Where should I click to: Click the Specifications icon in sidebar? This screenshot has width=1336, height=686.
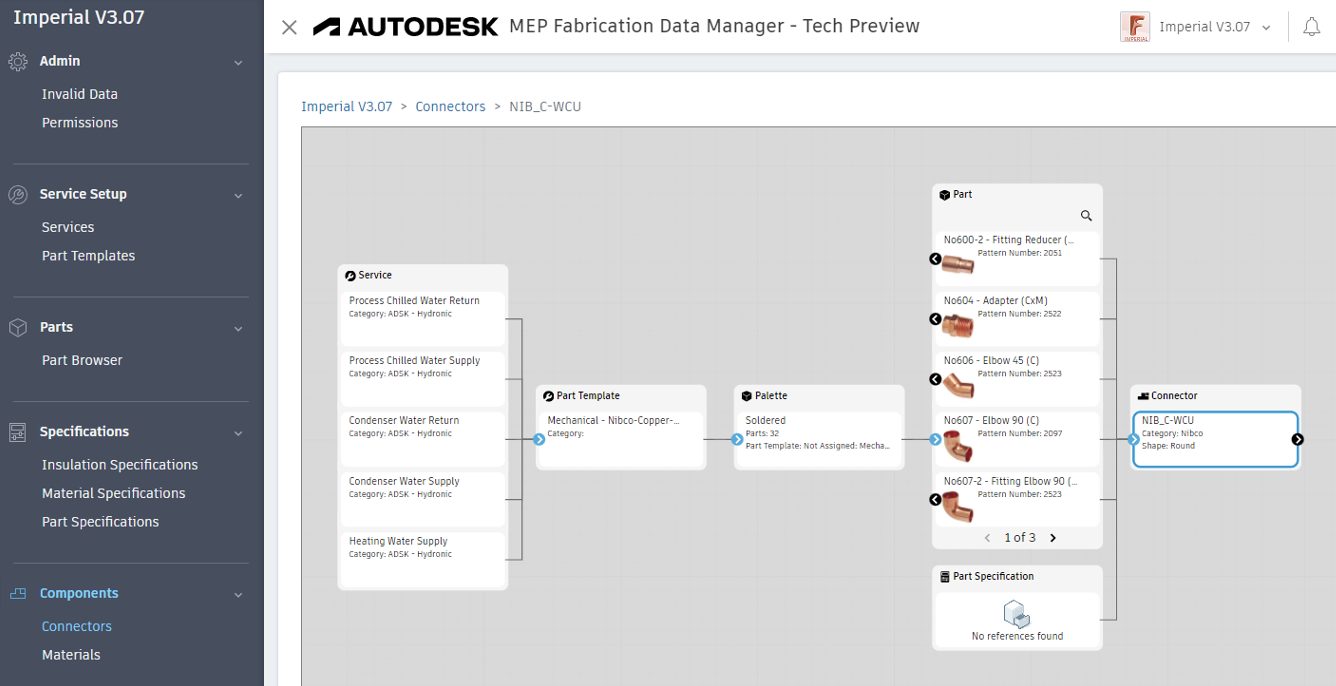tap(17, 432)
